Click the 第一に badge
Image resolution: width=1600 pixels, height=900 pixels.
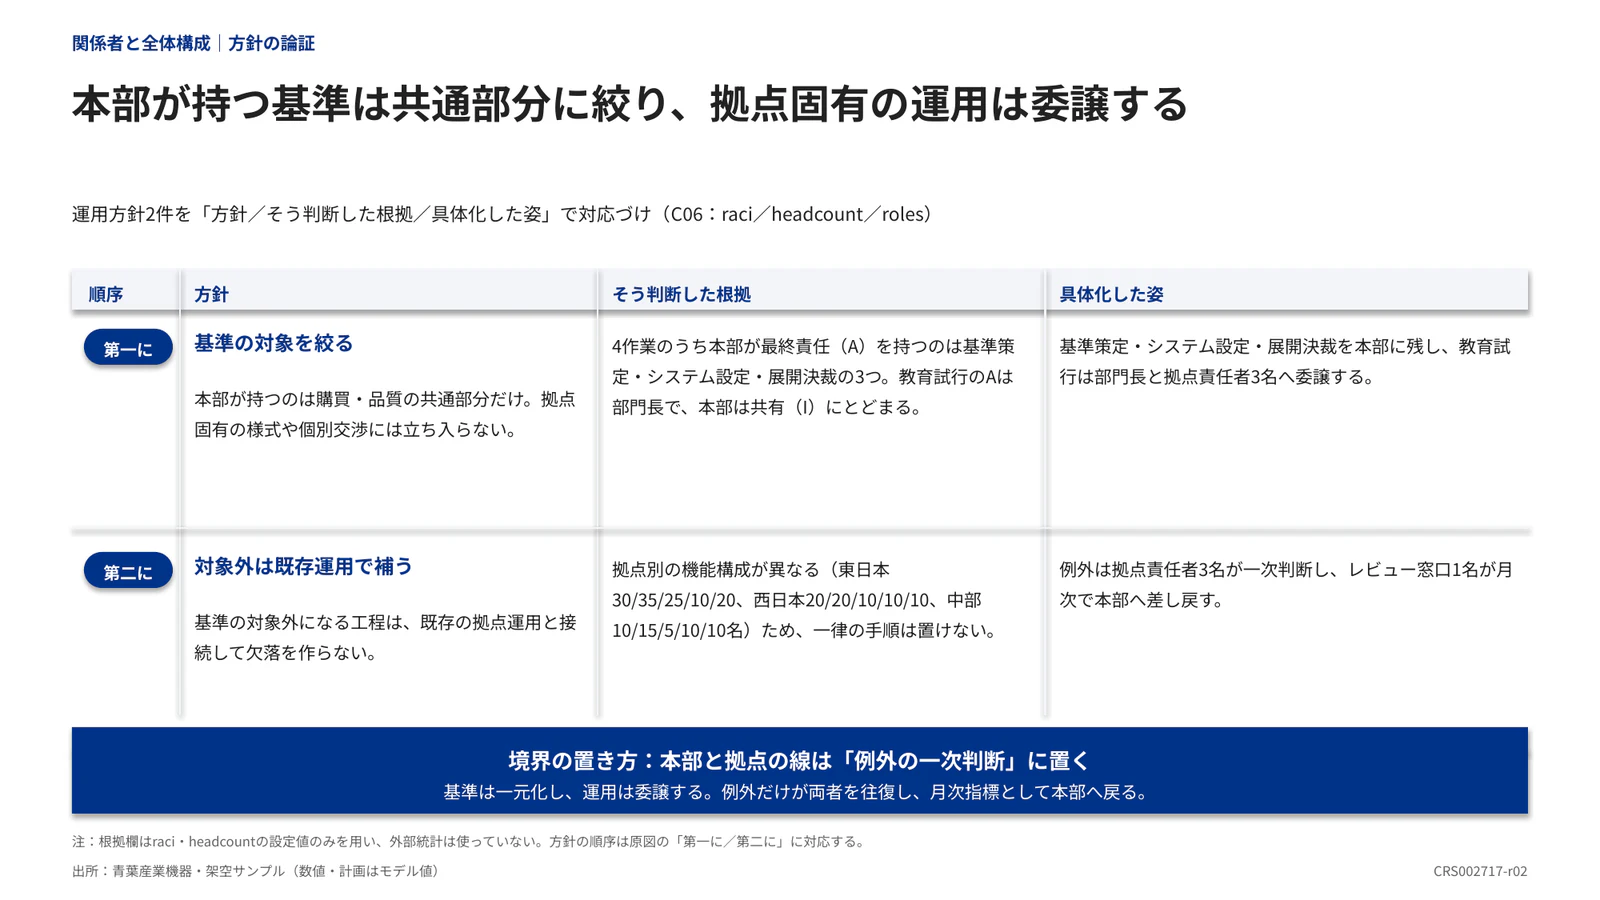tap(128, 348)
